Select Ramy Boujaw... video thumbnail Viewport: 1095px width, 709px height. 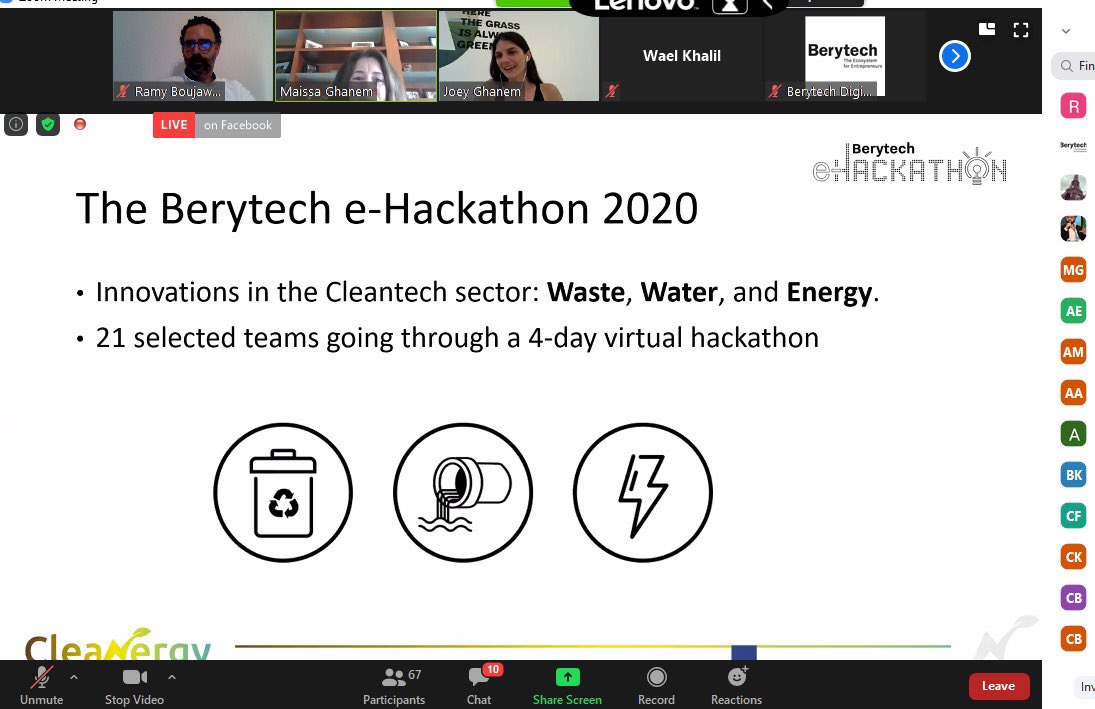(193, 56)
